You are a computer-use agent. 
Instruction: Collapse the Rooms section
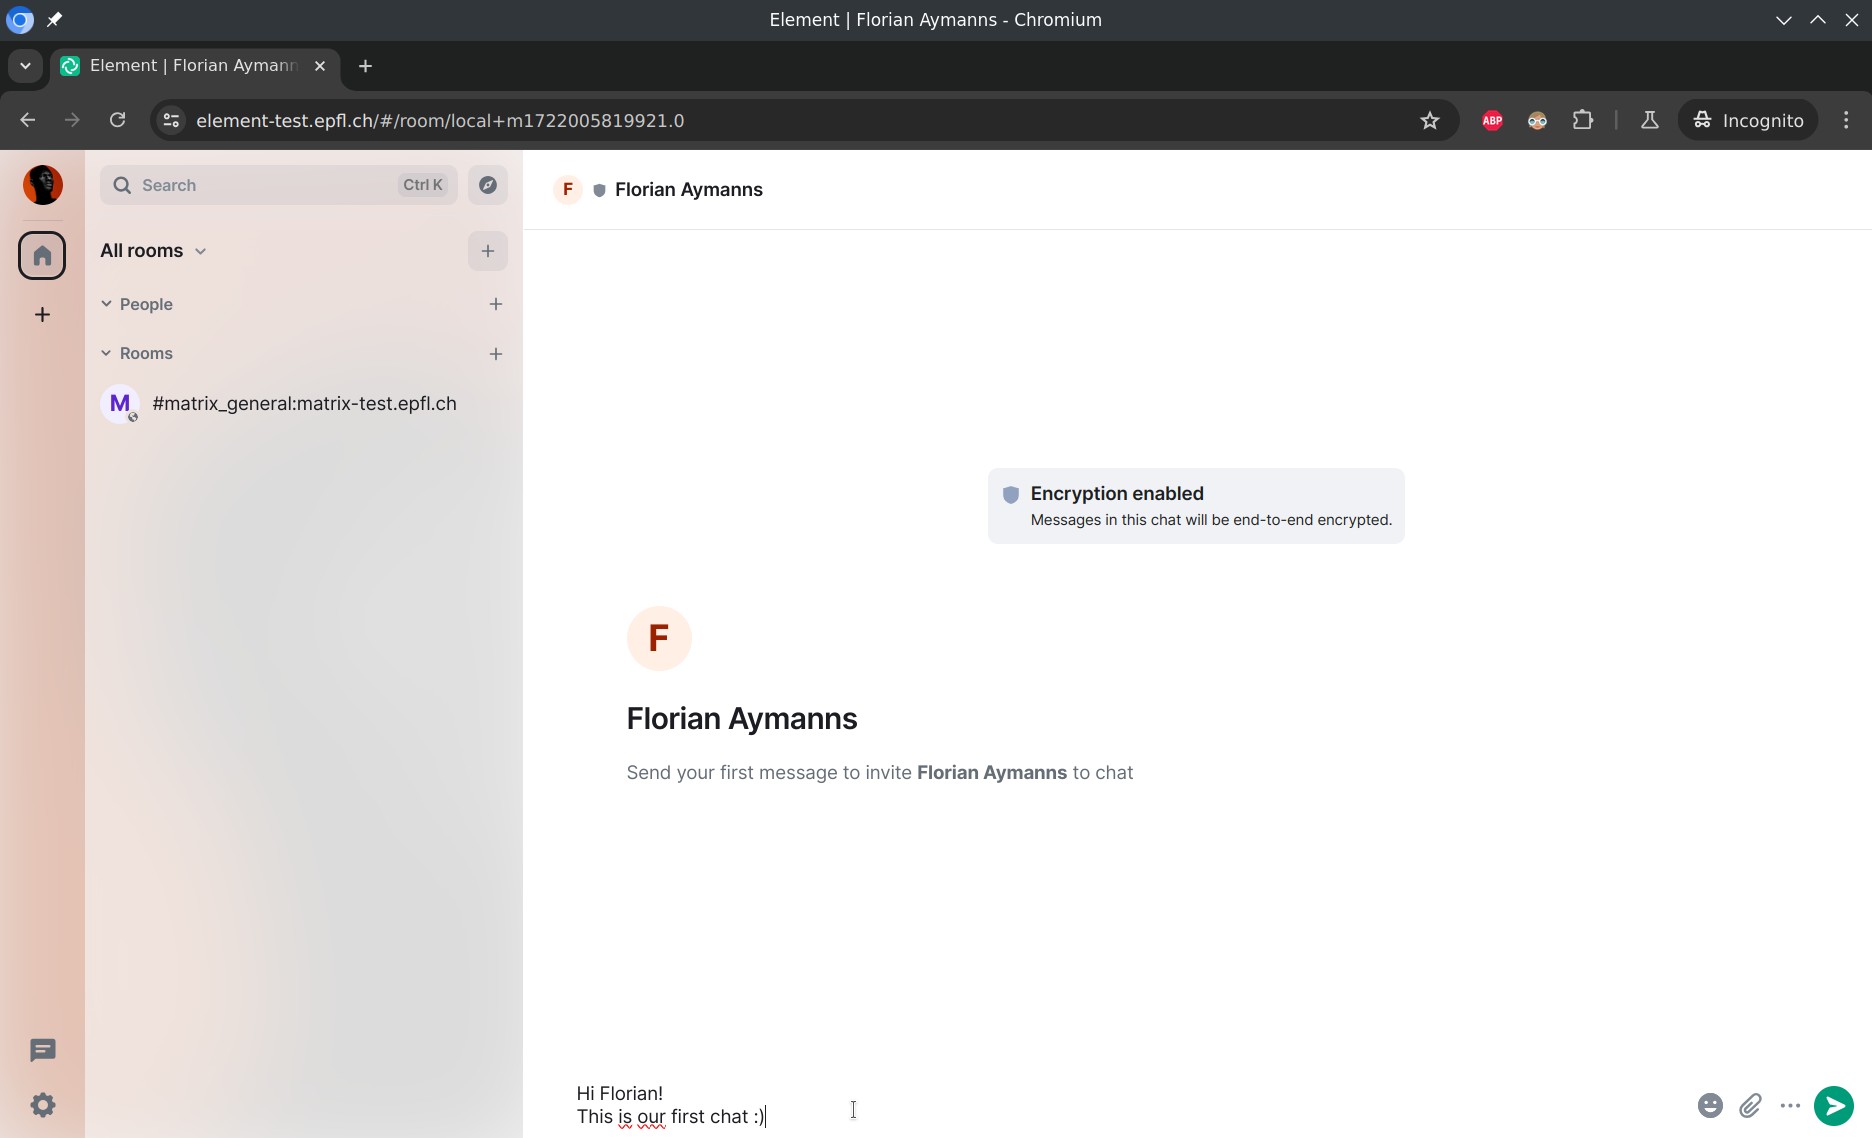pos(106,353)
